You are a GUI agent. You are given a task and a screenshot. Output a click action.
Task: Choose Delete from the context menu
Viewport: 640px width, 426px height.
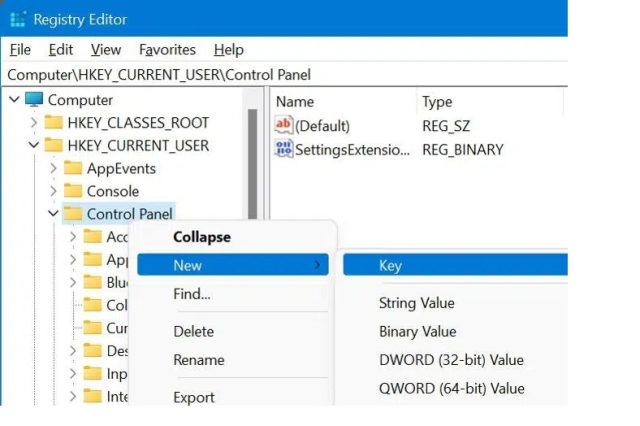[233, 331]
